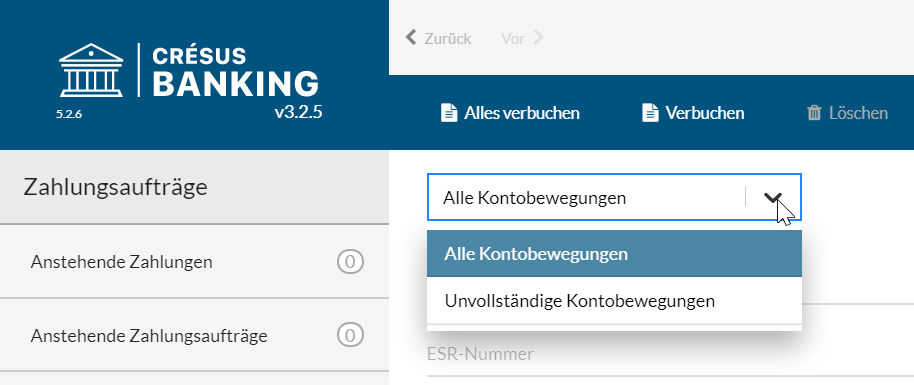Viewport: 914px width, 385px height.
Task: Click the 0 badge beside Anstehende Zahlungsaufträge
Action: point(350,335)
